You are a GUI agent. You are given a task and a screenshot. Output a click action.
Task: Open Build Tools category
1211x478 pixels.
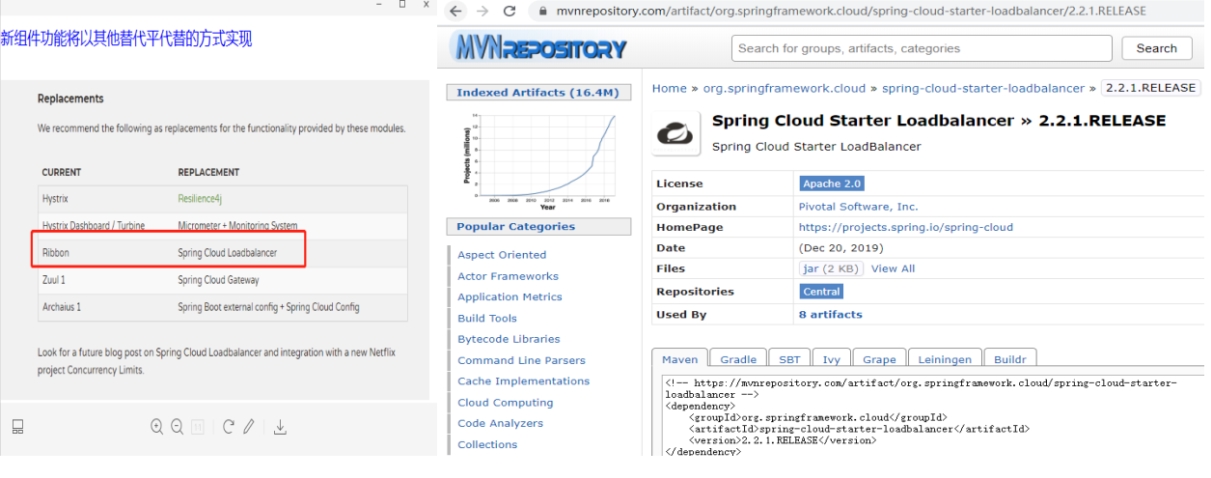(x=487, y=318)
